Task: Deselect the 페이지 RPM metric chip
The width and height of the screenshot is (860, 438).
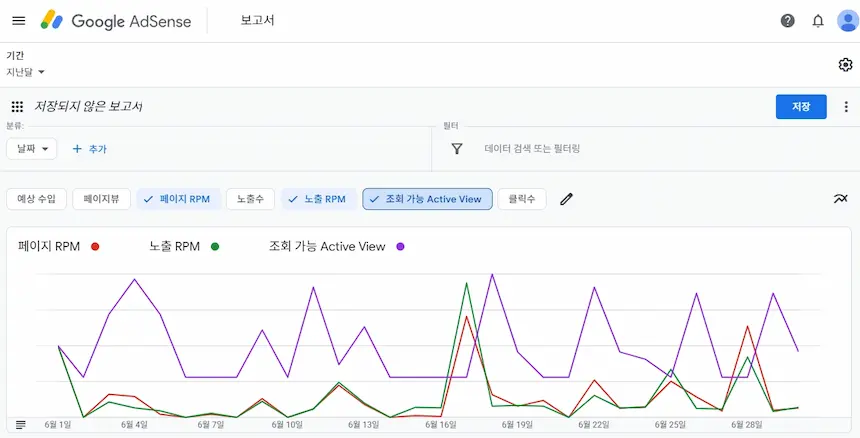Action: click(179, 199)
